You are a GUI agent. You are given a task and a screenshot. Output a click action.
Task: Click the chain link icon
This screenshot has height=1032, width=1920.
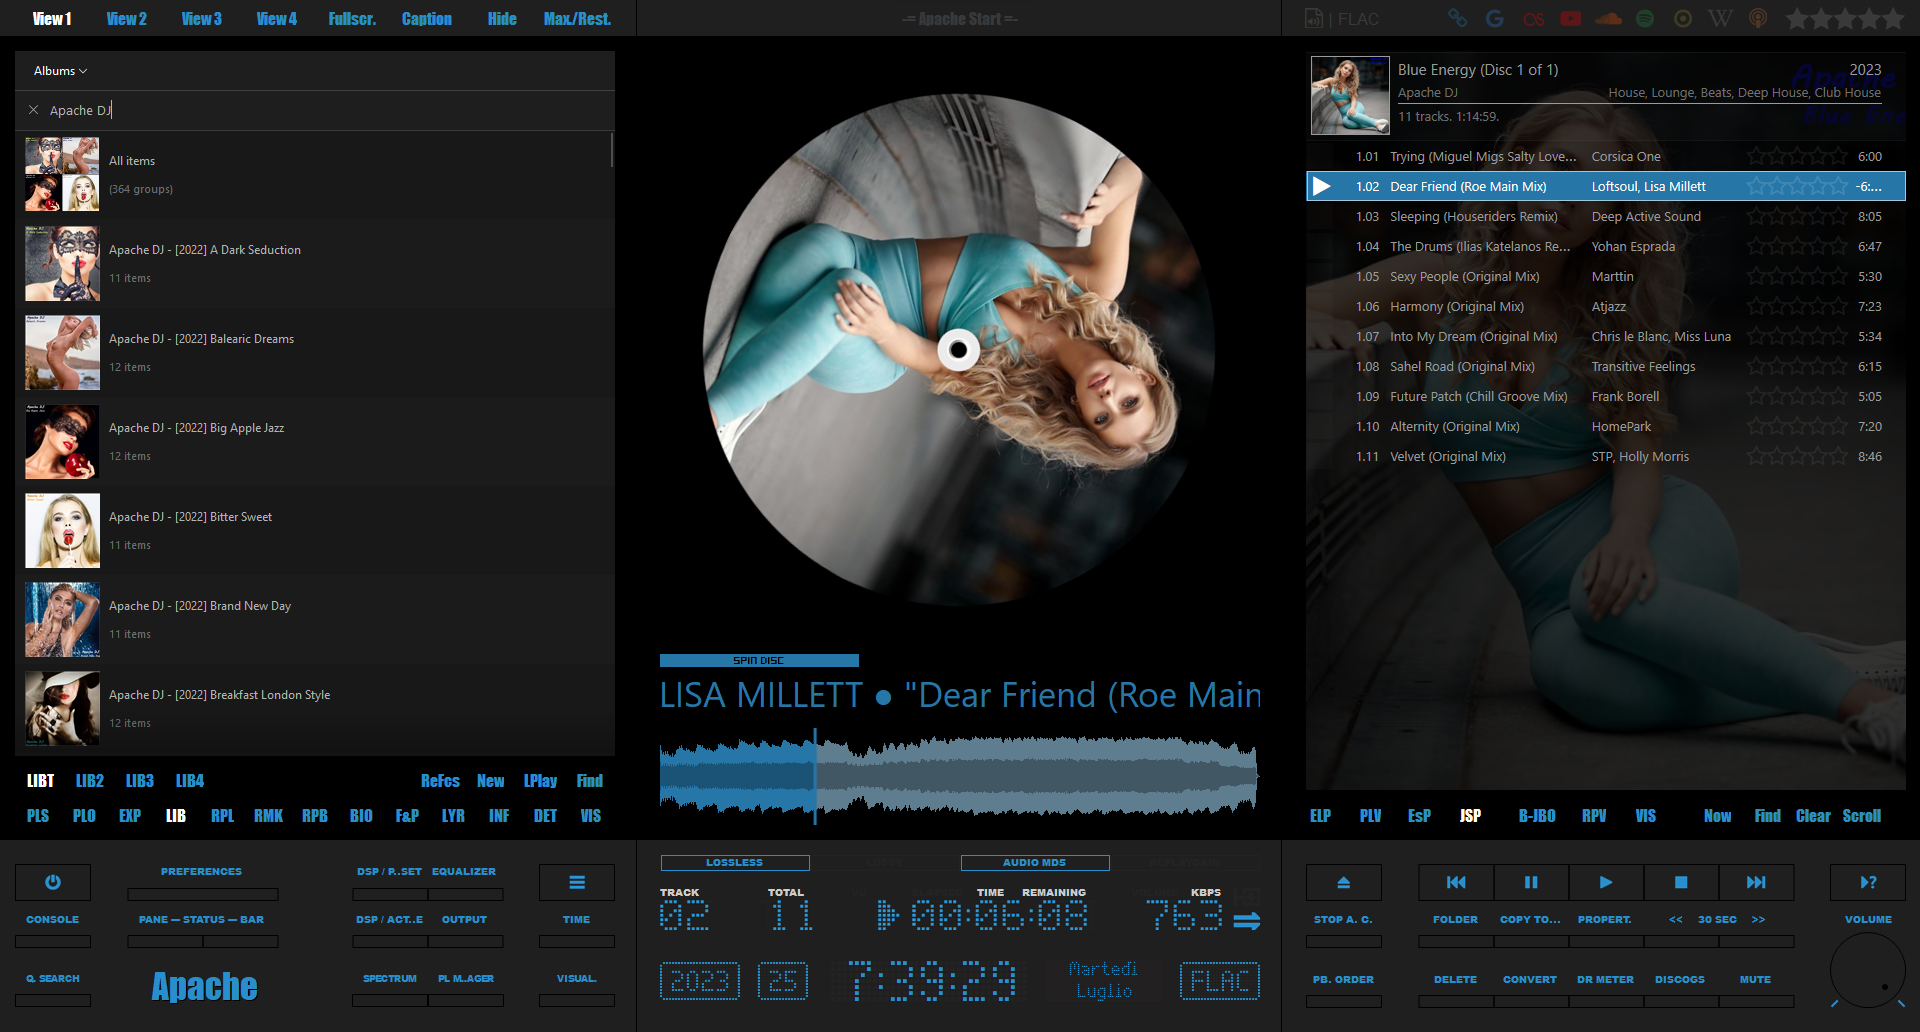(1458, 18)
